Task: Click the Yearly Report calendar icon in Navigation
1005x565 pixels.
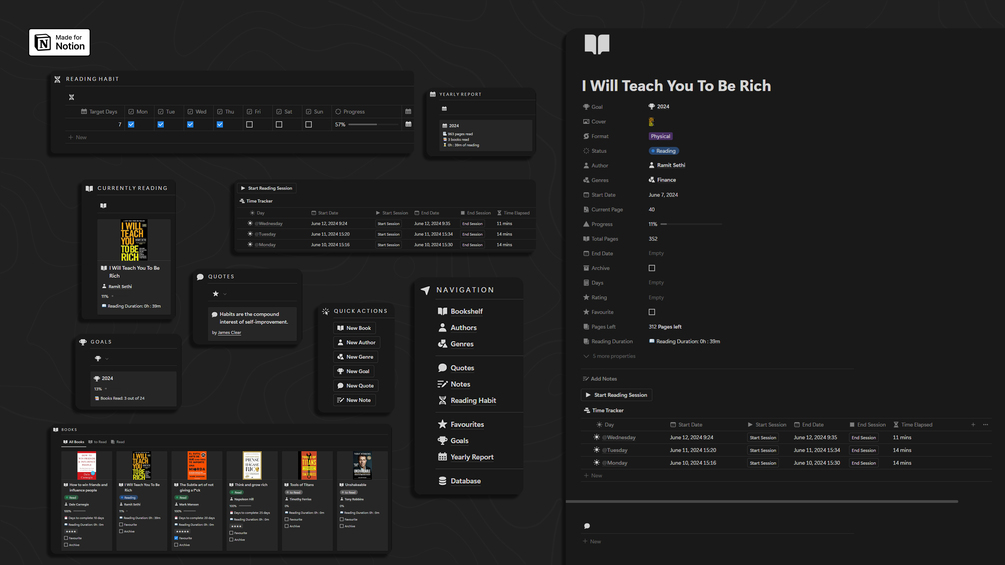Action: click(442, 457)
